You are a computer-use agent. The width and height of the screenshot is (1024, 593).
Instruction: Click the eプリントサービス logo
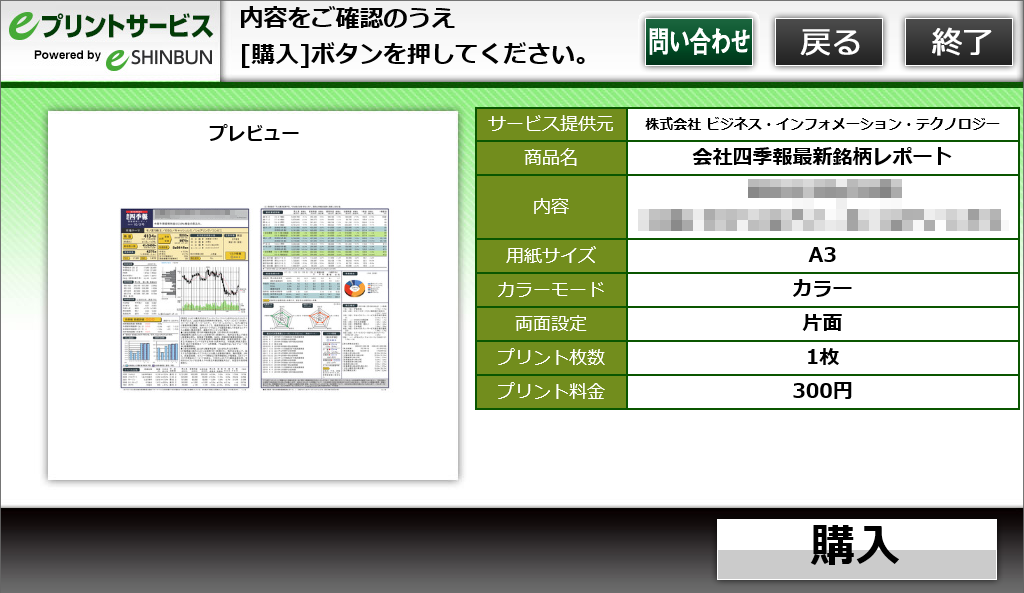(110, 25)
